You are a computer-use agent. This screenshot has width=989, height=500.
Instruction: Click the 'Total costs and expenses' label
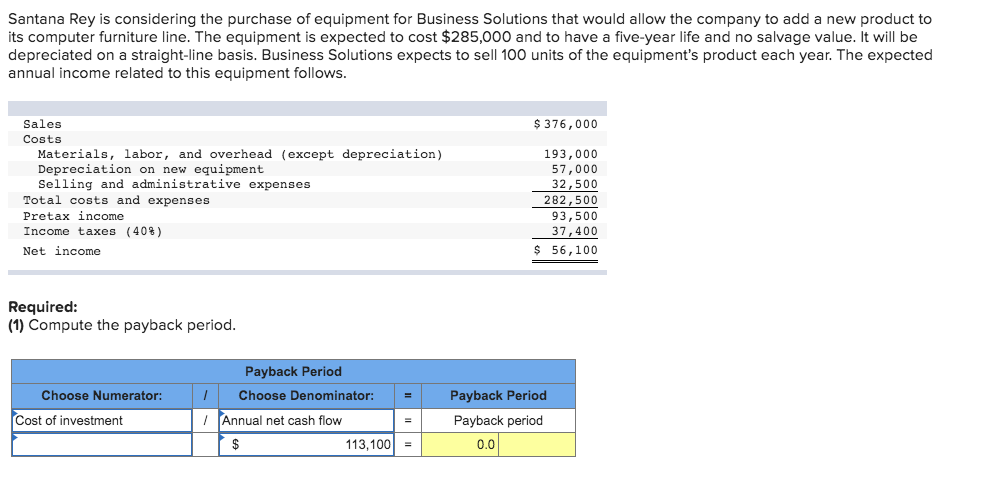(116, 200)
